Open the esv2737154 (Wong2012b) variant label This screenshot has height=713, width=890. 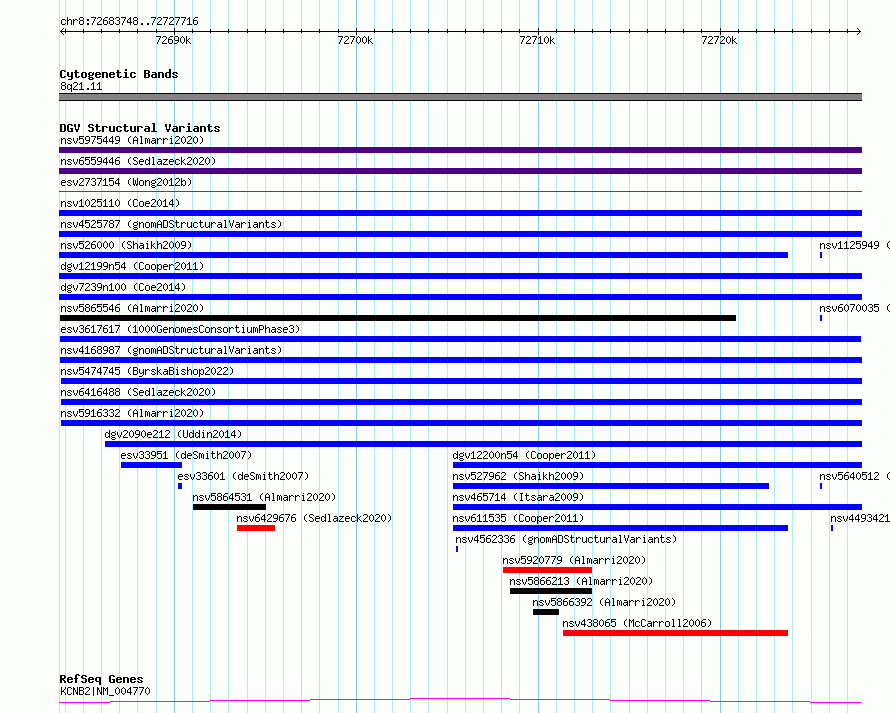pyautogui.click(x=126, y=182)
